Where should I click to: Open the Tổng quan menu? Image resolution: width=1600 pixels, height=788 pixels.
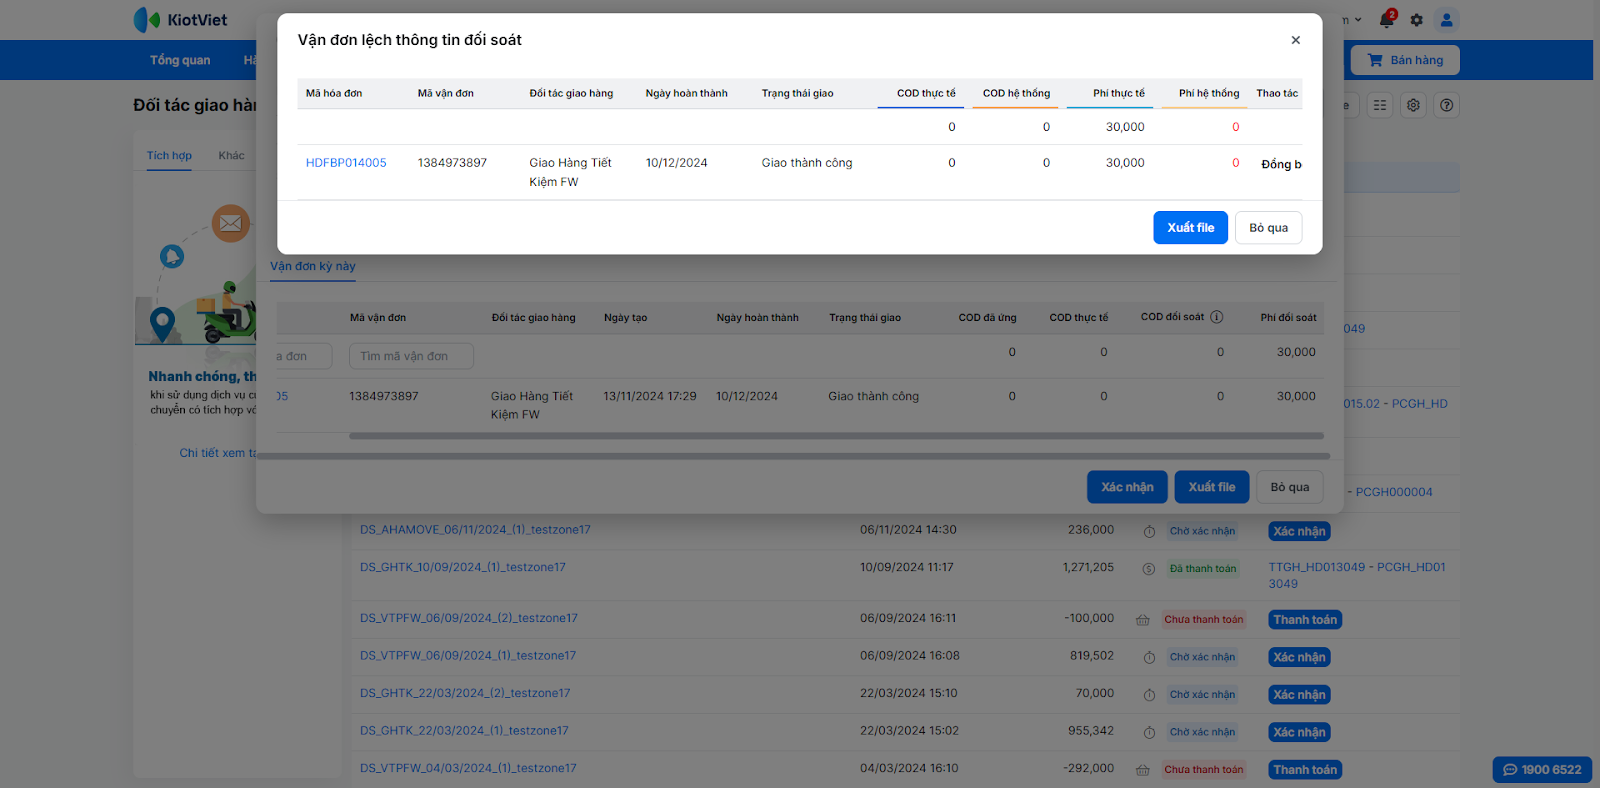pos(180,60)
